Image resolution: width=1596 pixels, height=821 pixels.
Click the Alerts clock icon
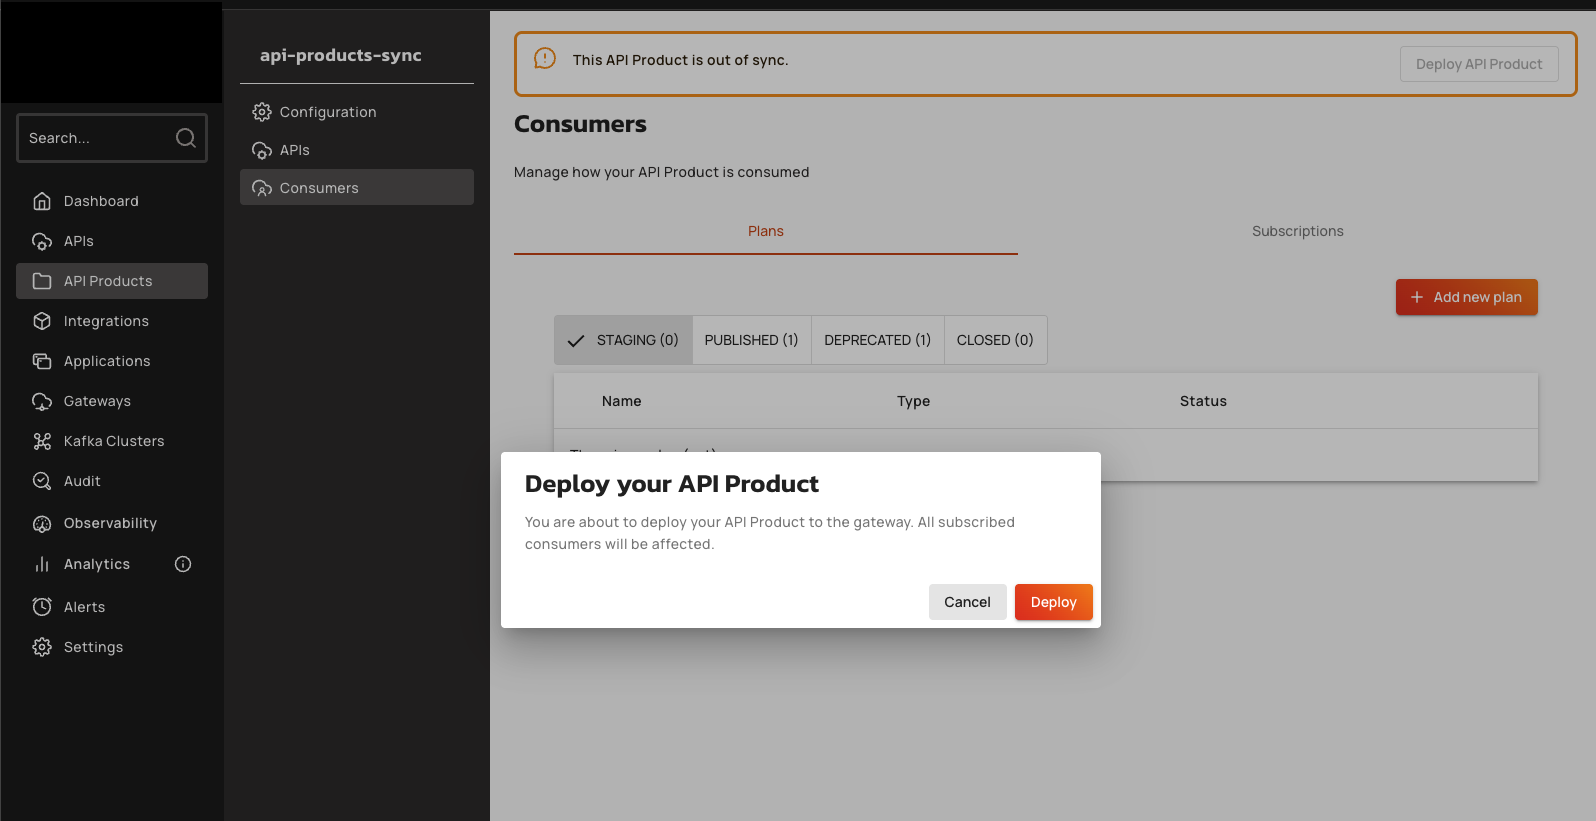pos(42,607)
